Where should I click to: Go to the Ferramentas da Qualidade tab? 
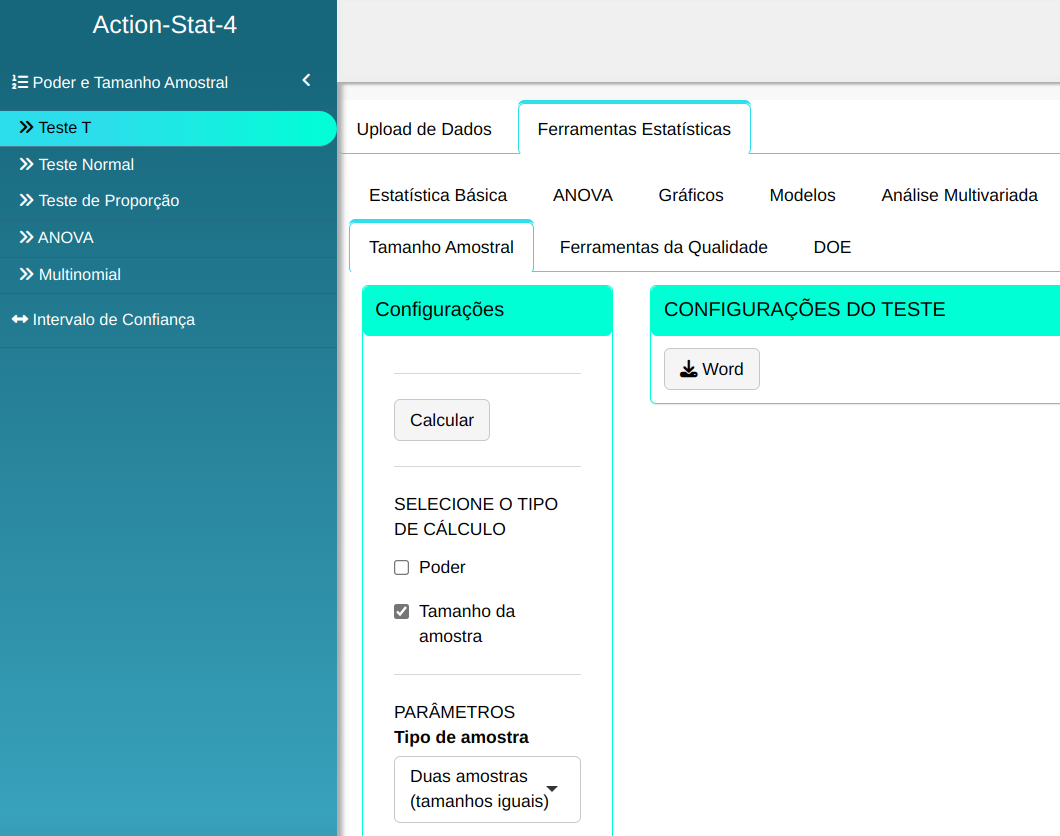[x=663, y=247]
